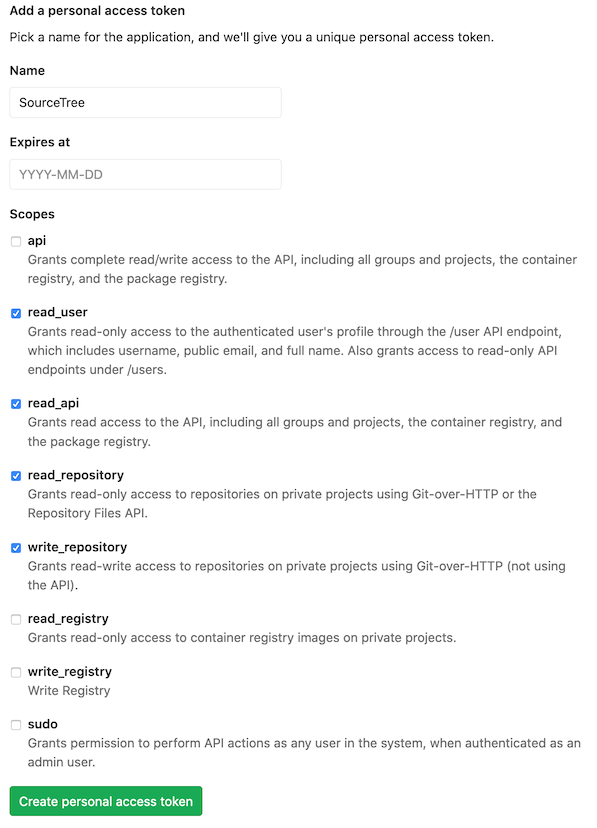The image size is (597, 828).
Task: Enable the sudo scope checkbox
Action: coord(15,724)
